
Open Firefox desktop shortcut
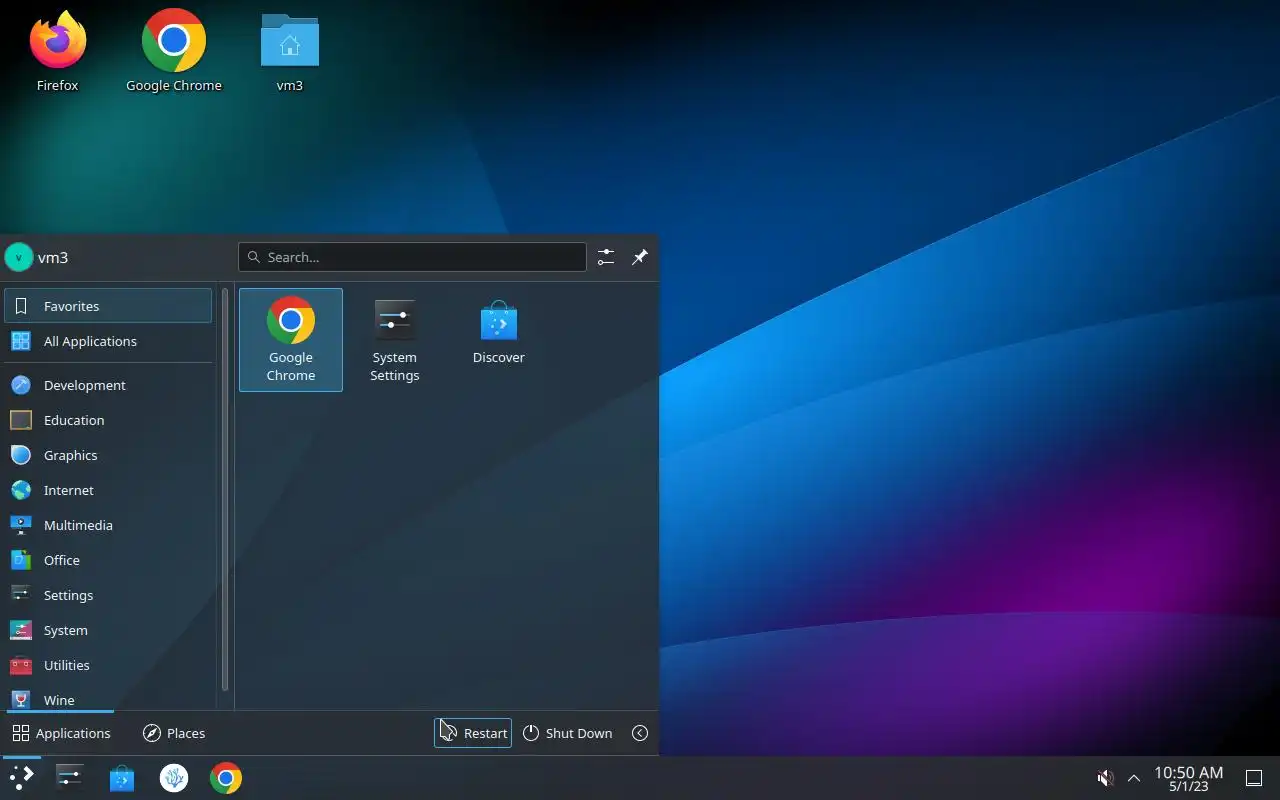[x=57, y=52]
